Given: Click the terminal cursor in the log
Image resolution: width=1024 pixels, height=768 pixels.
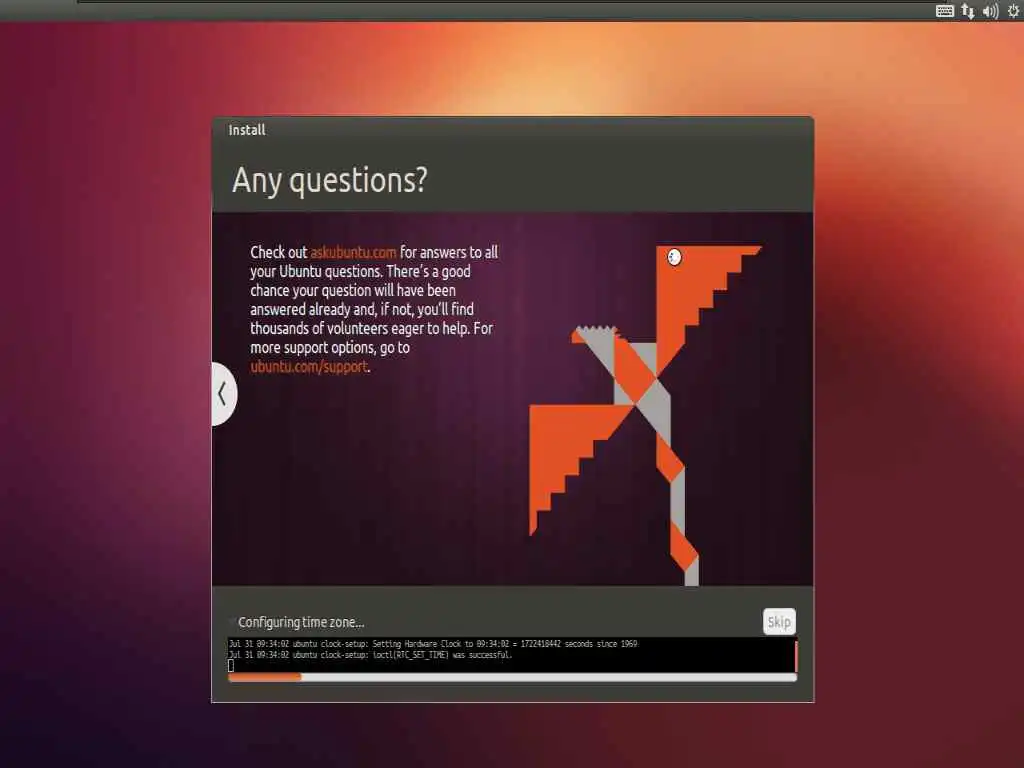Looking at the screenshot, I should pyautogui.click(x=231, y=665).
